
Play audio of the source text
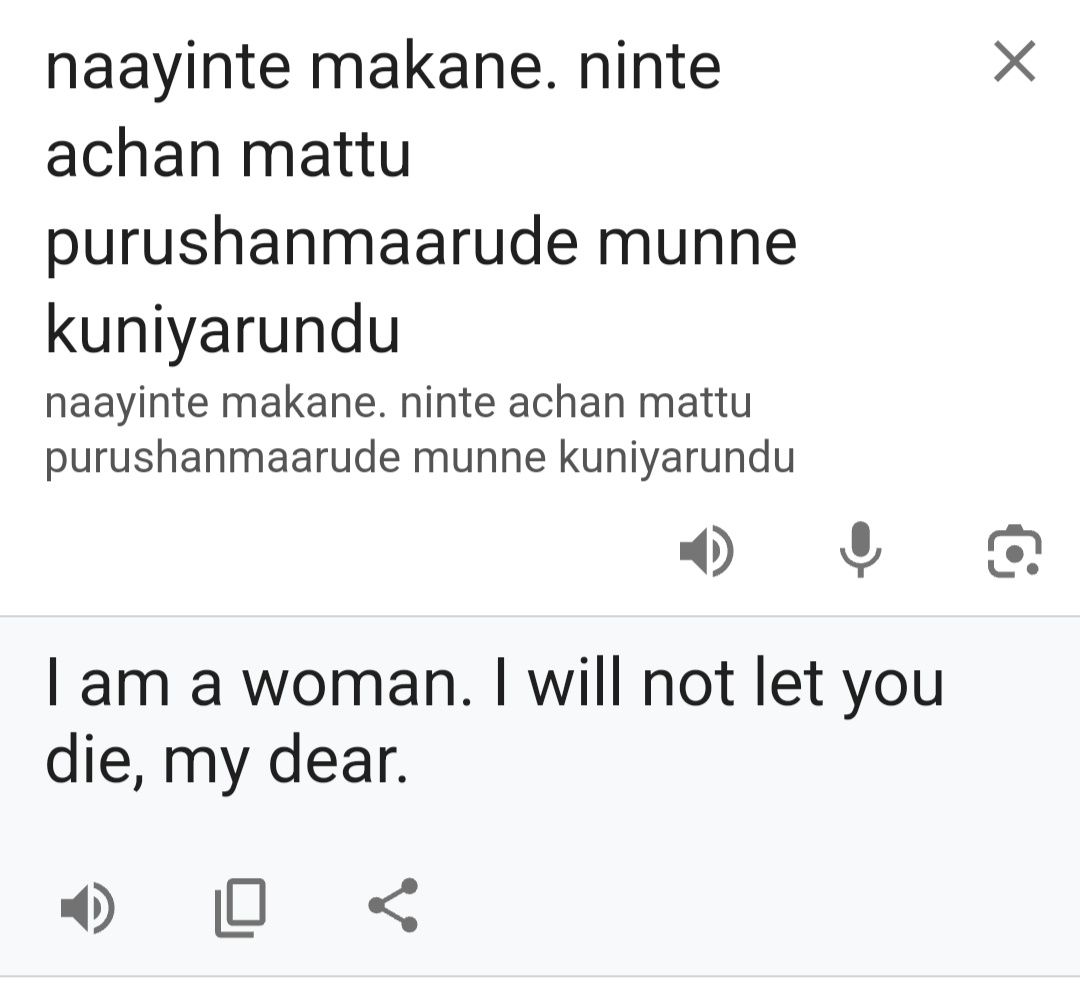pos(705,551)
